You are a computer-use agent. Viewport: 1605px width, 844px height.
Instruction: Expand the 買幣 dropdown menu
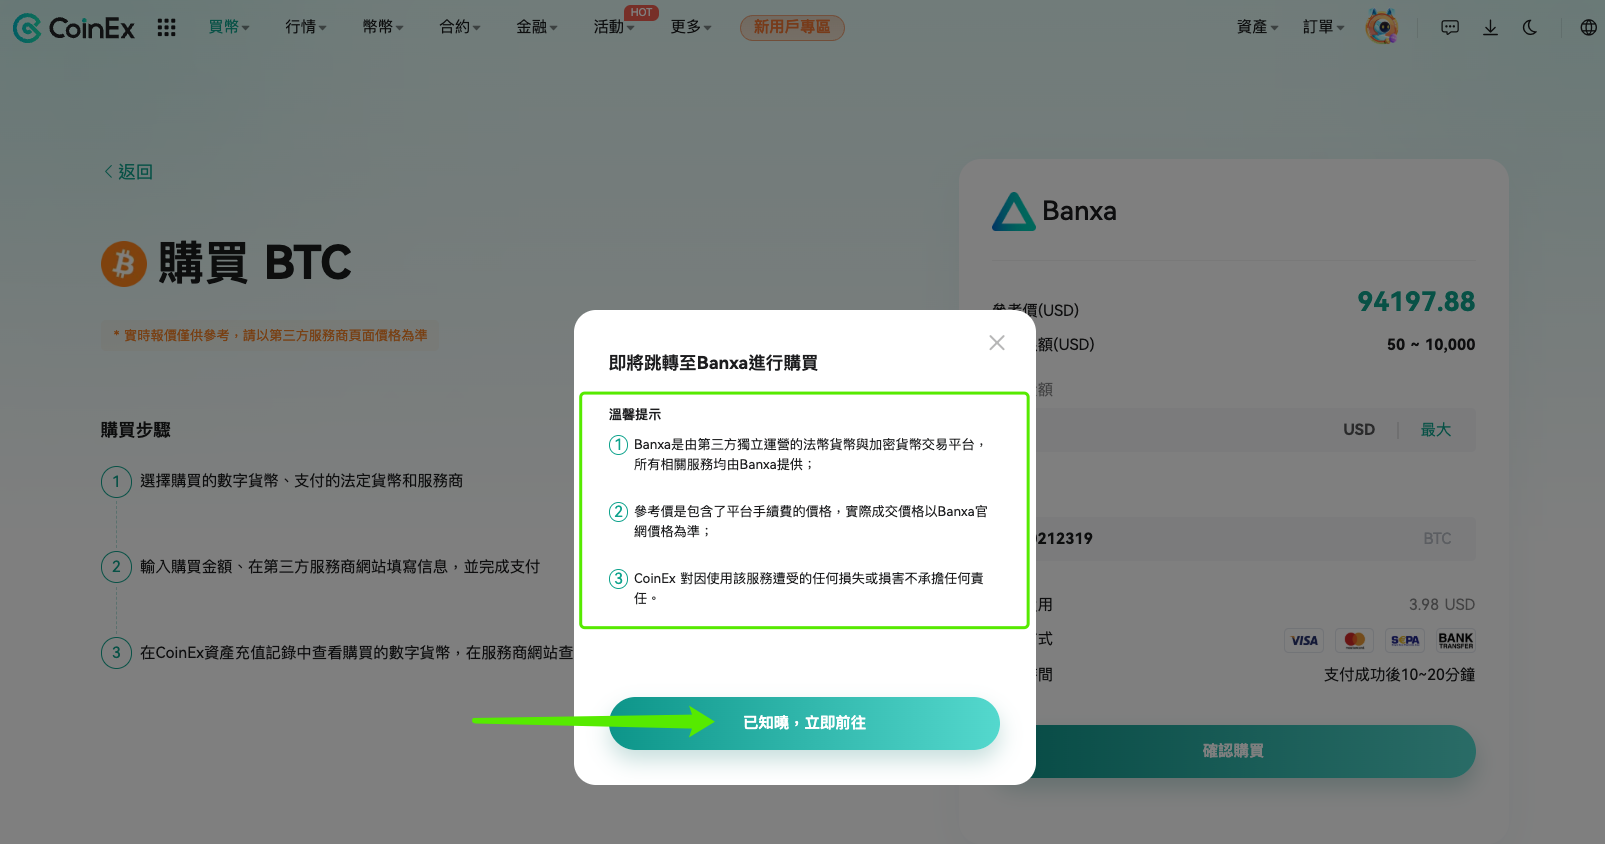[x=229, y=27]
